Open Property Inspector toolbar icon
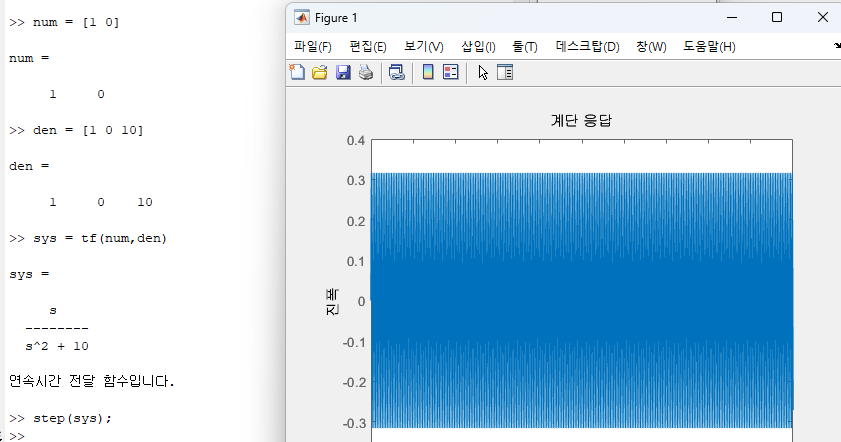 505,72
